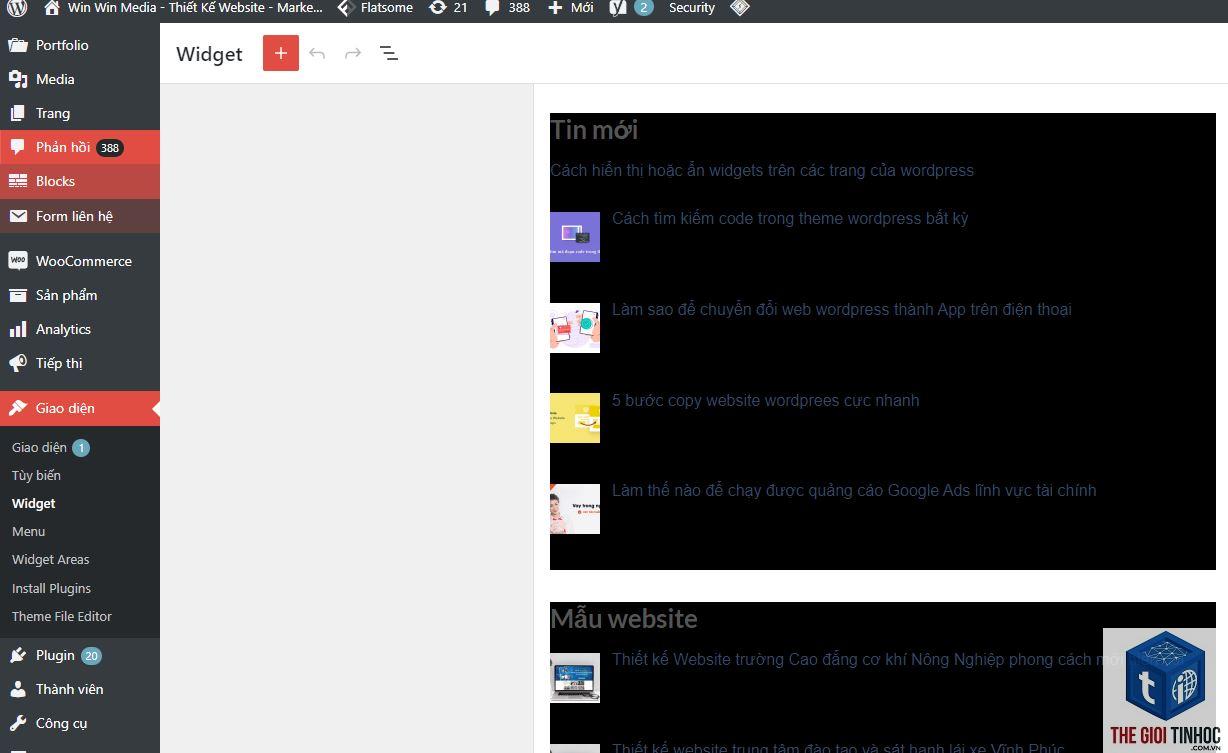Open the Yoast SEO icon with badge 2
Screen dimensions: 1228x753
(x=631, y=8)
